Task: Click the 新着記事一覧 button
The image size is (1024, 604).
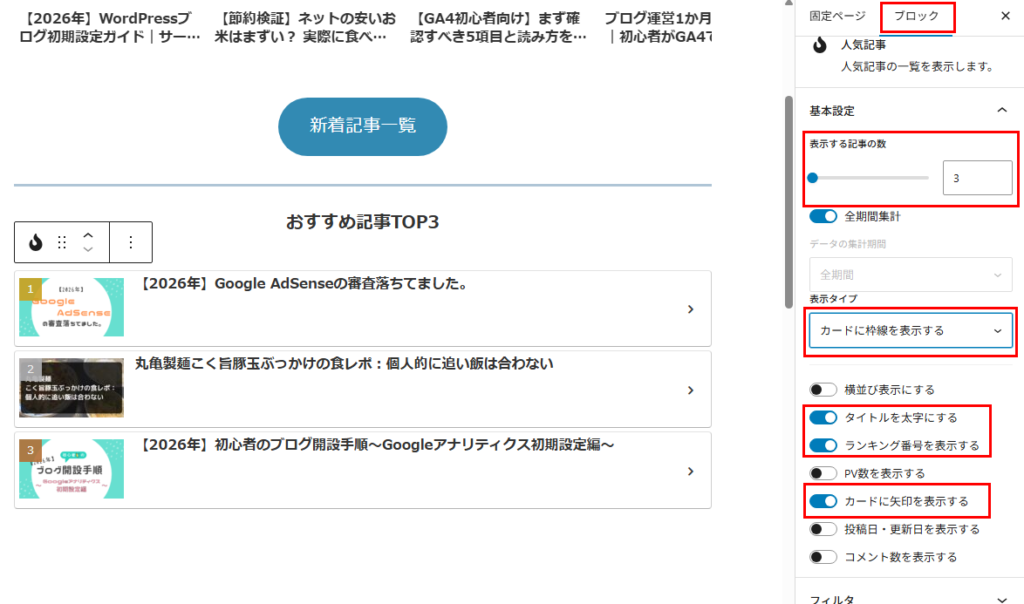Action: [362, 126]
